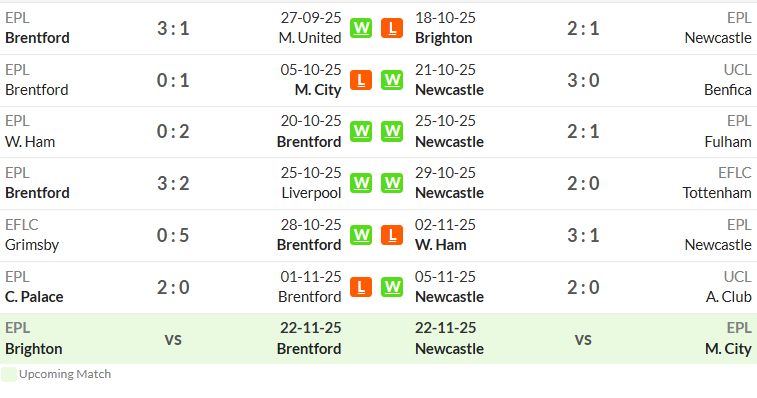The height and width of the screenshot is (398, 757).
Task: Click L badge for C. Palace vs Brentford
Action: pyautogui.click(x=361, y=287)
